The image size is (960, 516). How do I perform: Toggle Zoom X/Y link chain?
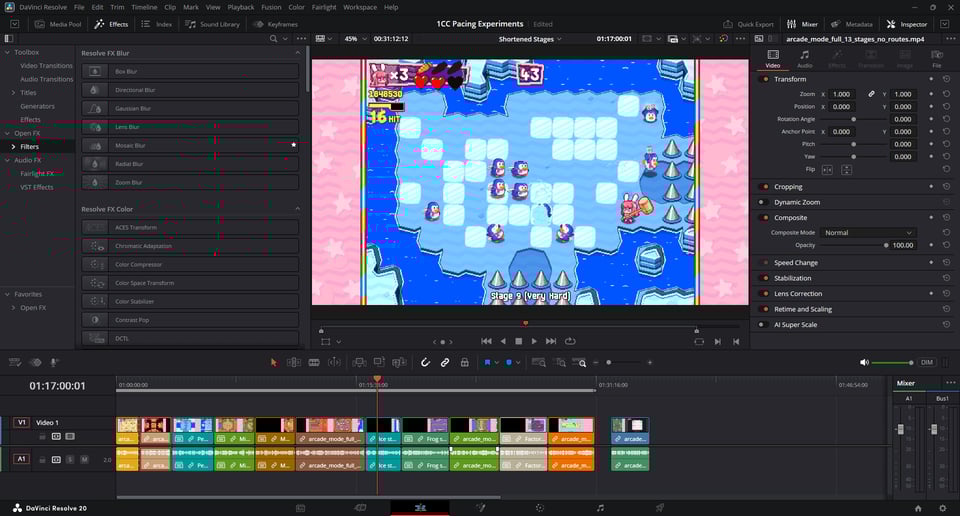[871, 94]
